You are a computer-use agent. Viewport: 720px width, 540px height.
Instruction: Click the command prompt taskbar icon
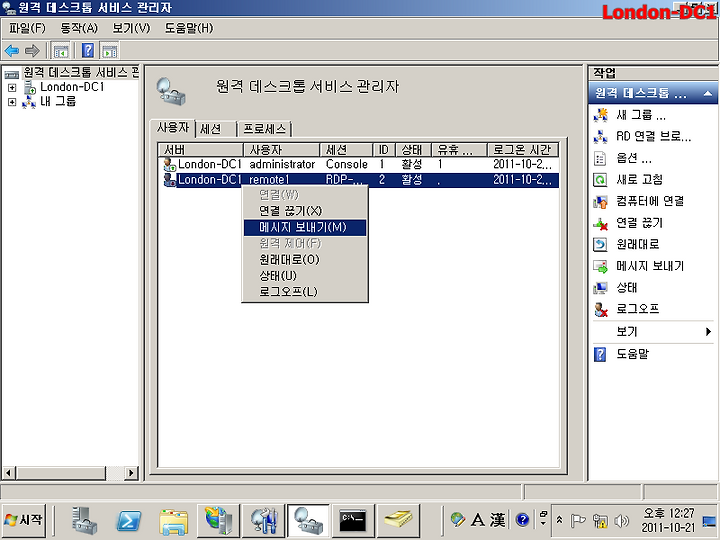point(353,520)
